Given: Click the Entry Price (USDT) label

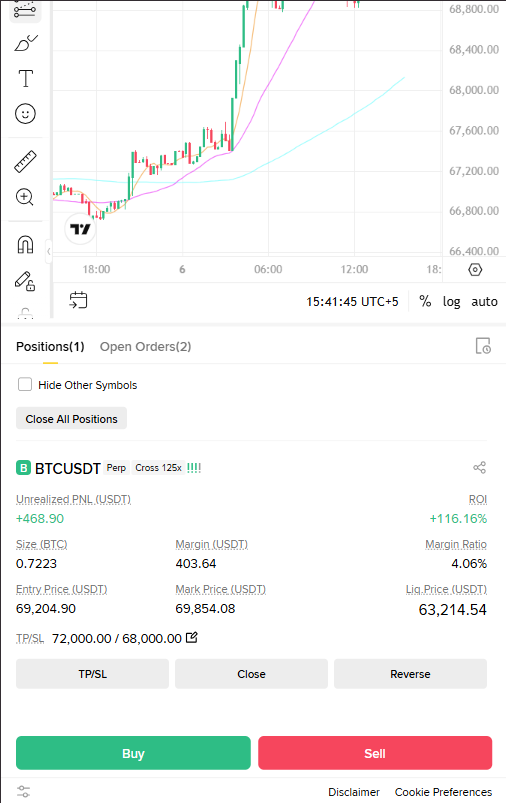Looking at the screenshot, I should point(61,589).
